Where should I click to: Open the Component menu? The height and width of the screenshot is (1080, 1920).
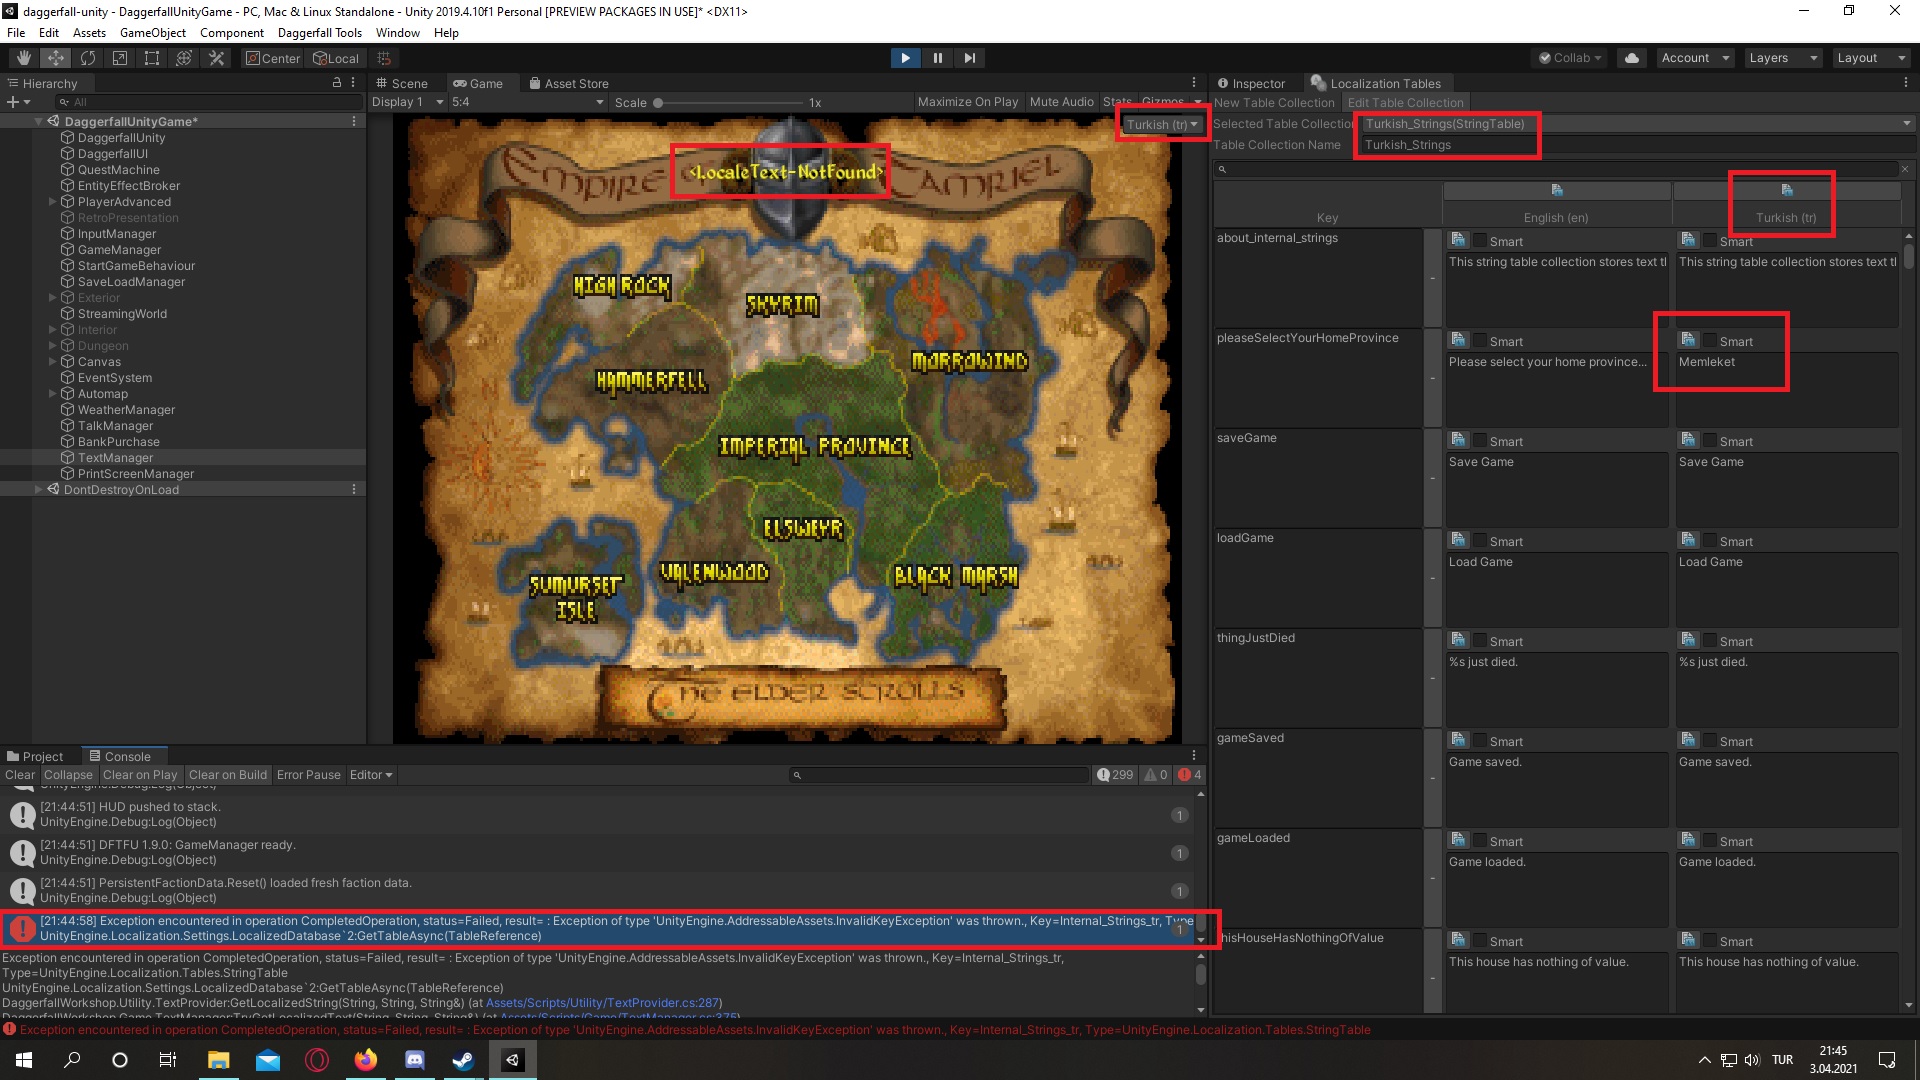[x=232, y=33]
